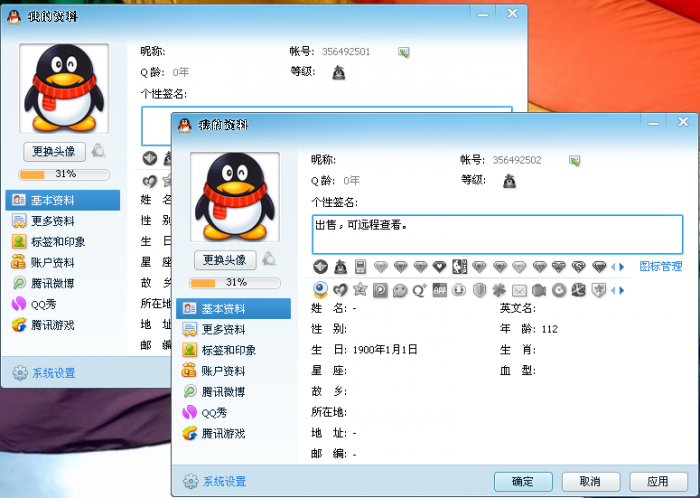Viewport: 700px width, 498px height.
Task: Click the age value 112
Action: [550, 329]
